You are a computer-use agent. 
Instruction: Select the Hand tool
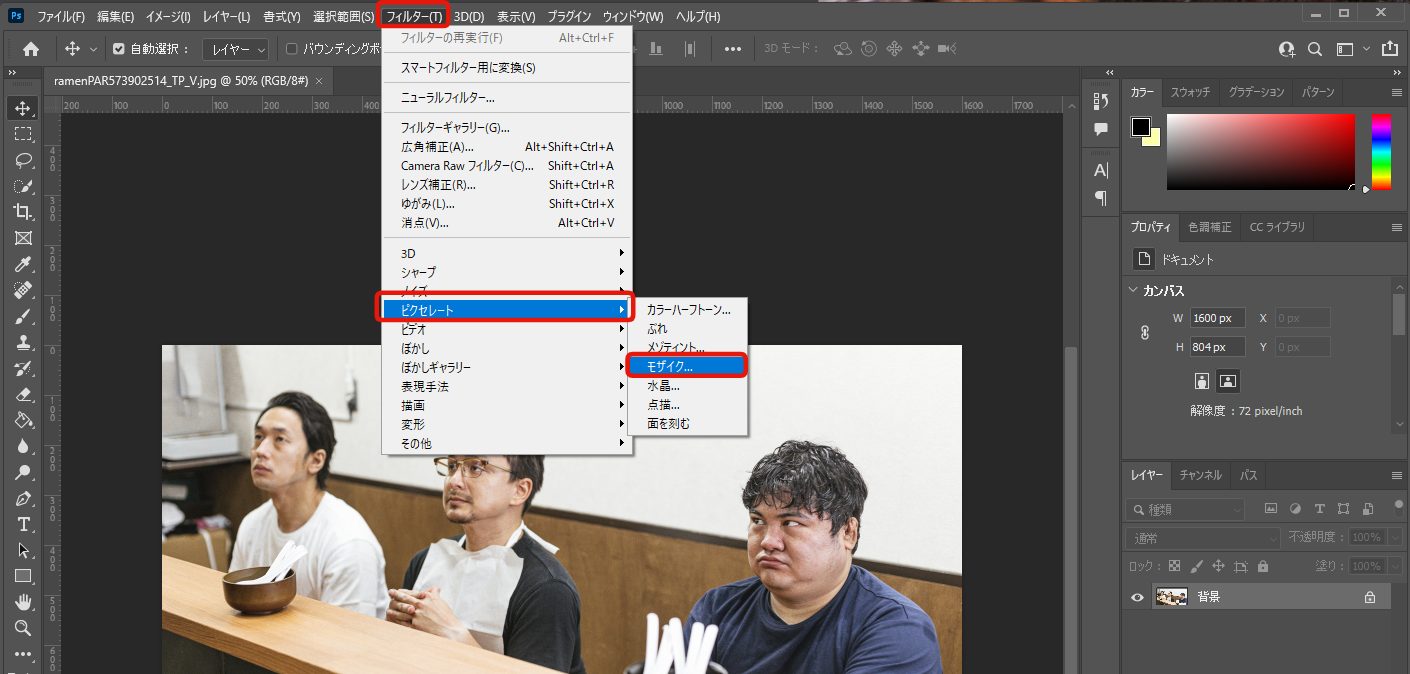click(x=22, y=602)
